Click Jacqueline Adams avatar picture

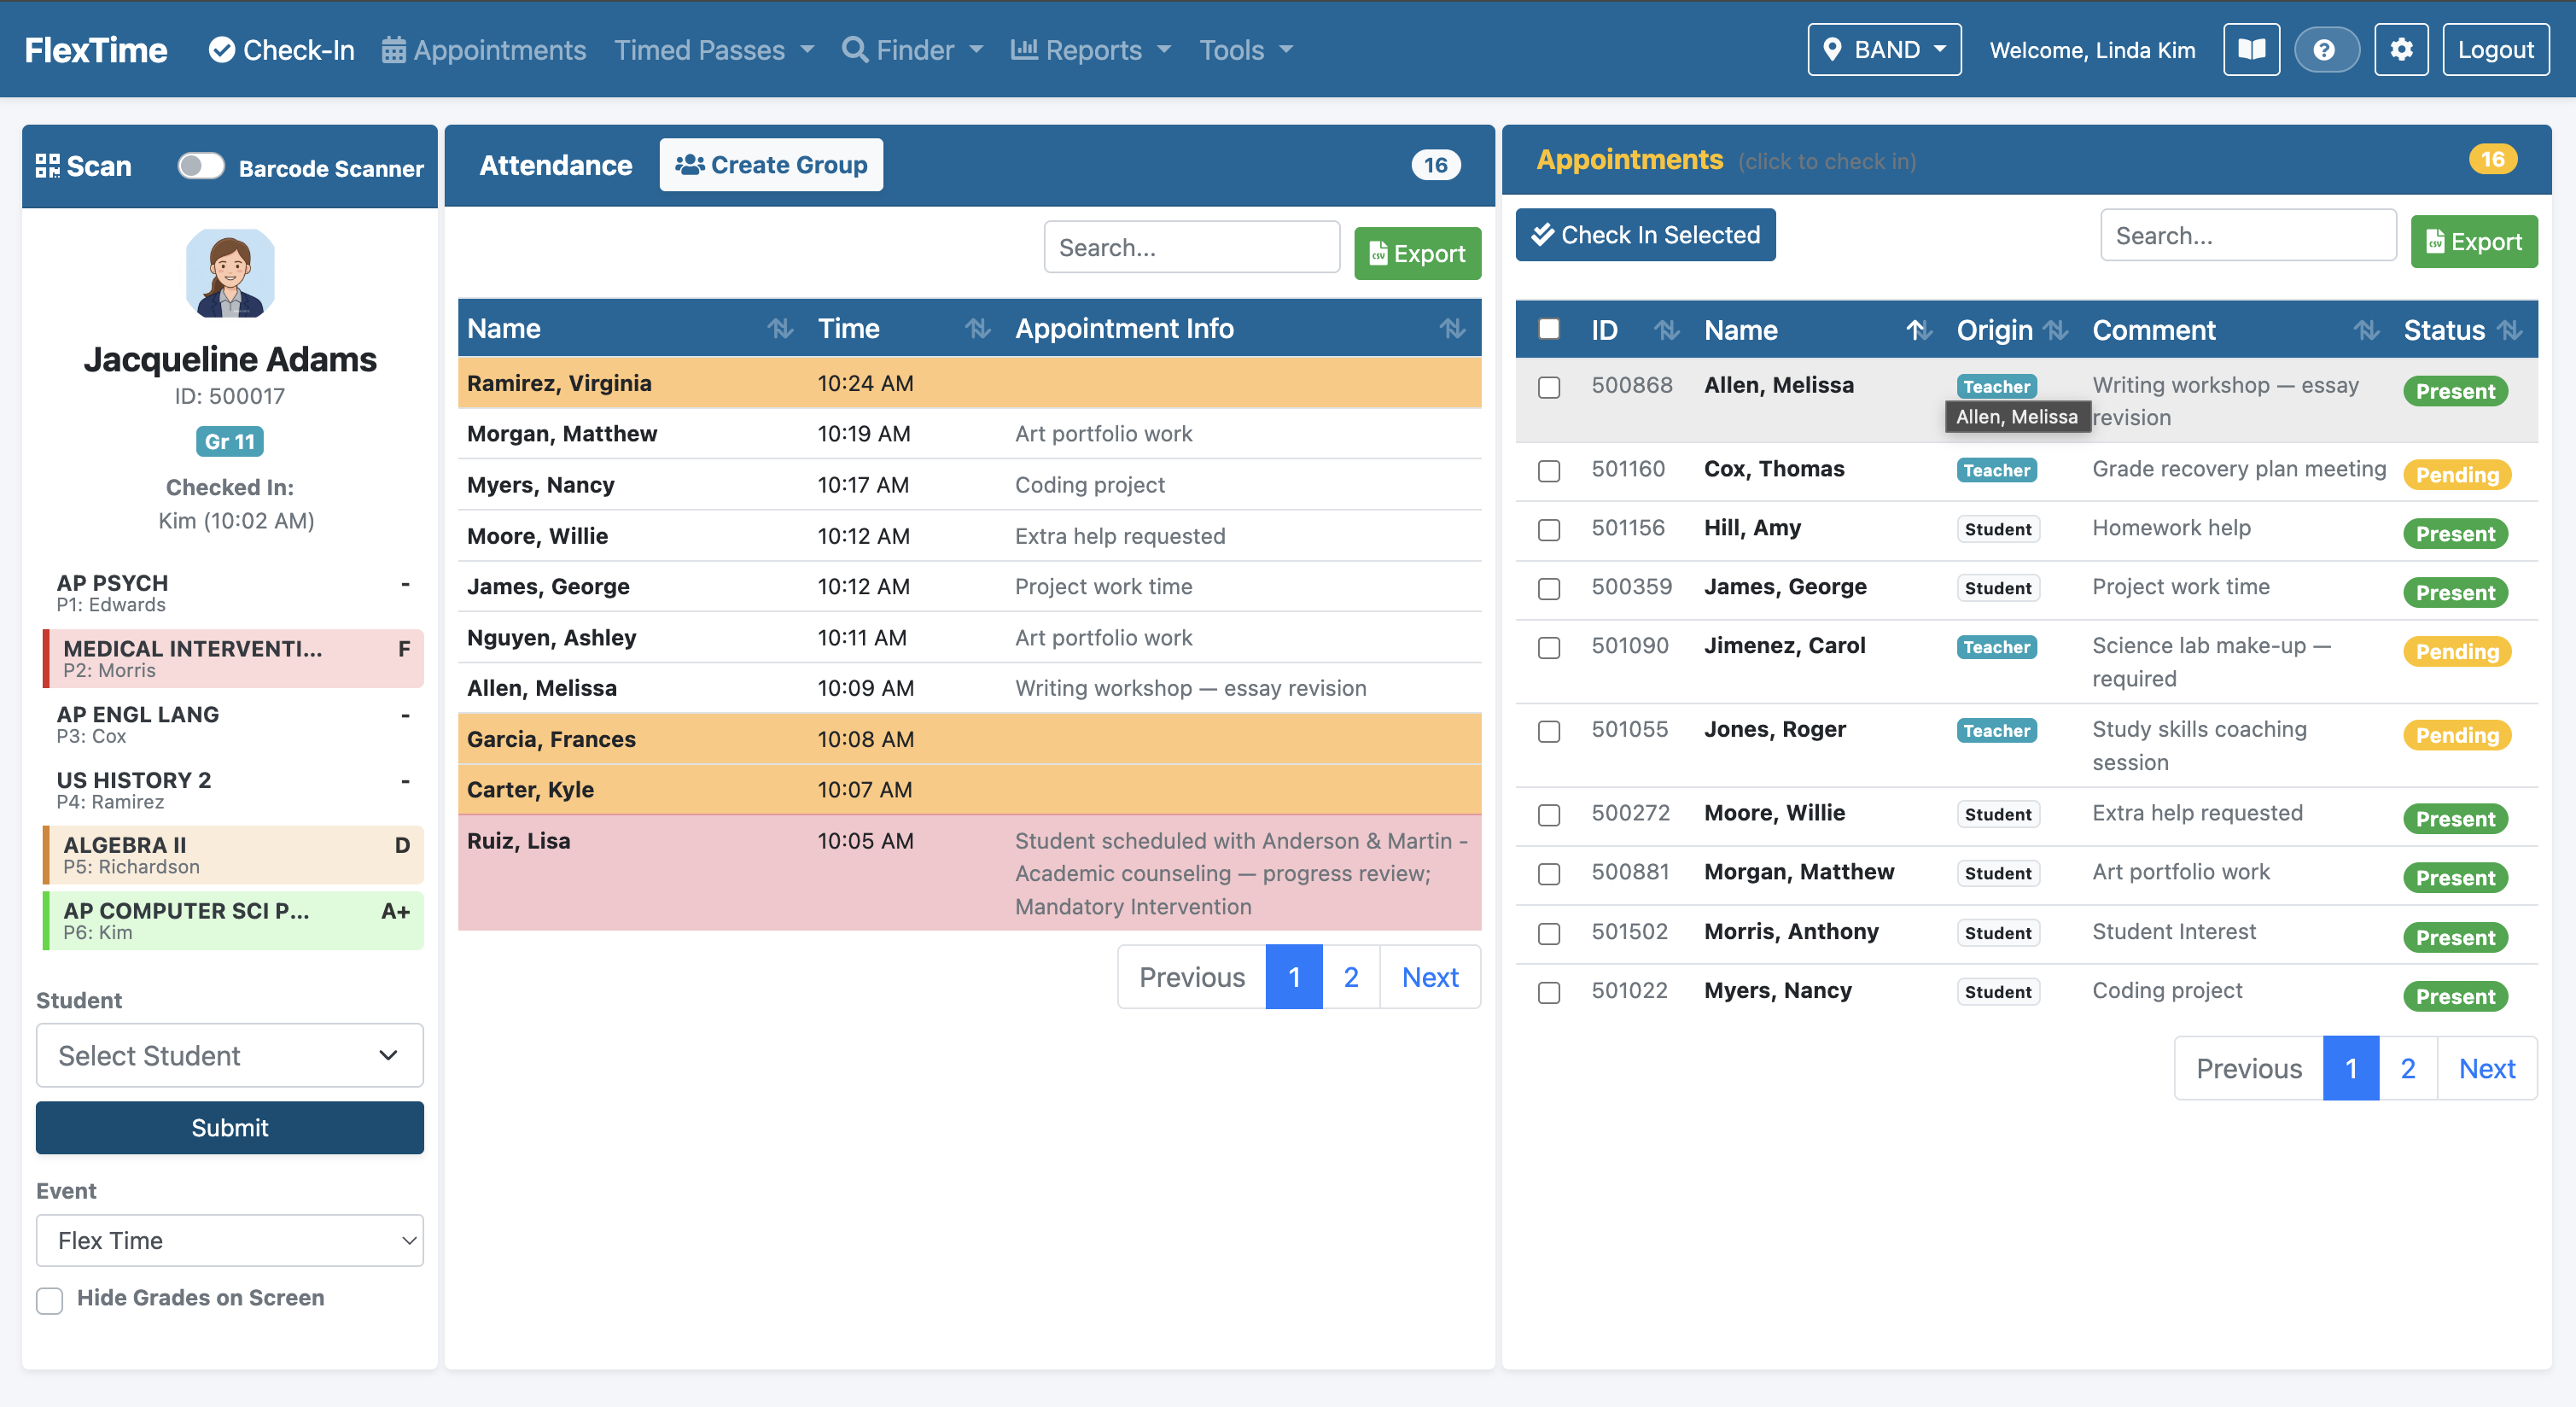point(230,273)
